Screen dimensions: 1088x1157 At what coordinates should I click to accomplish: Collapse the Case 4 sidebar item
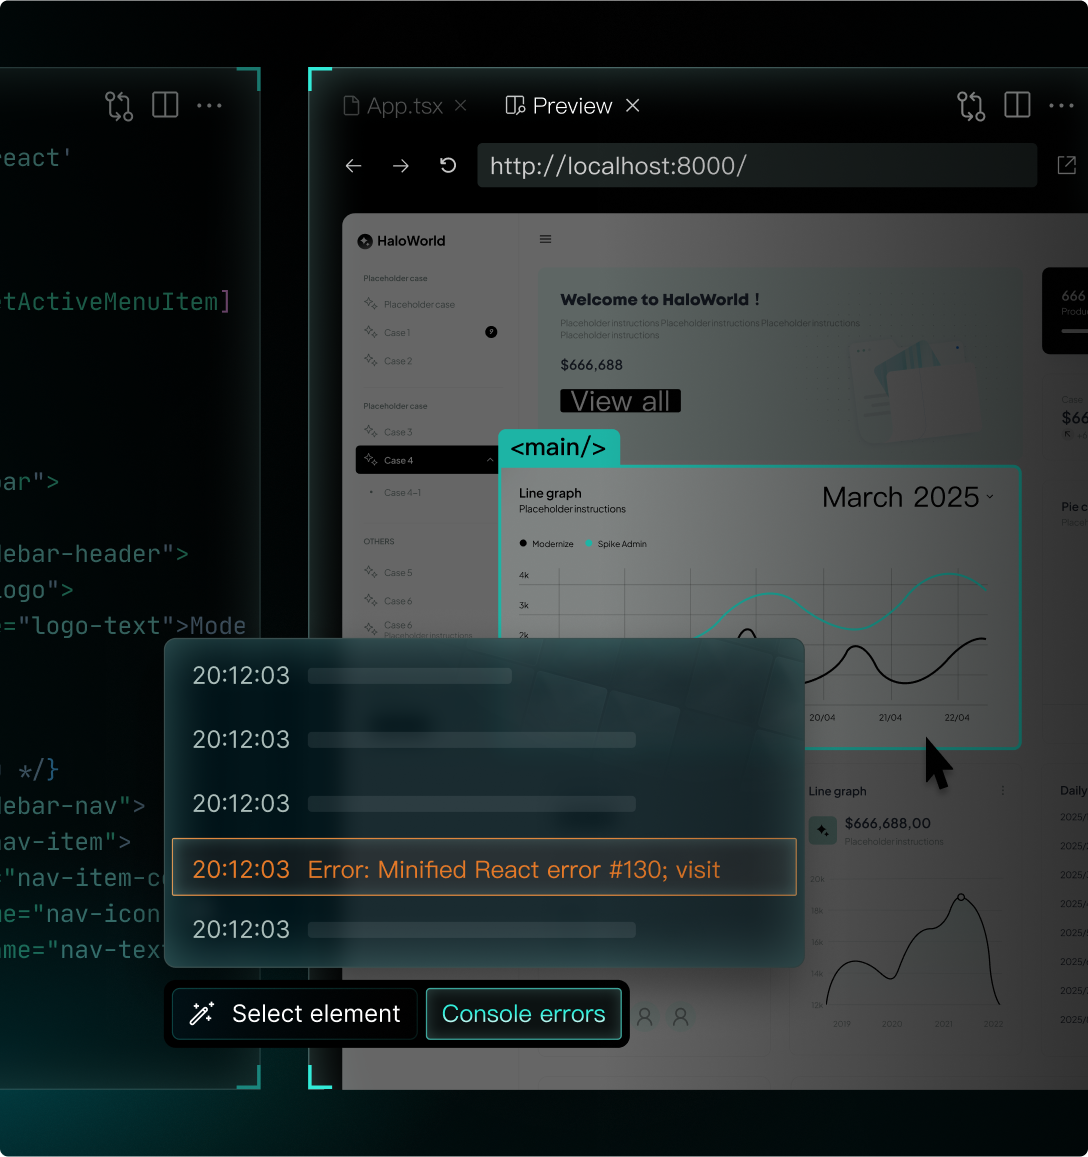(x=490, y=460)
